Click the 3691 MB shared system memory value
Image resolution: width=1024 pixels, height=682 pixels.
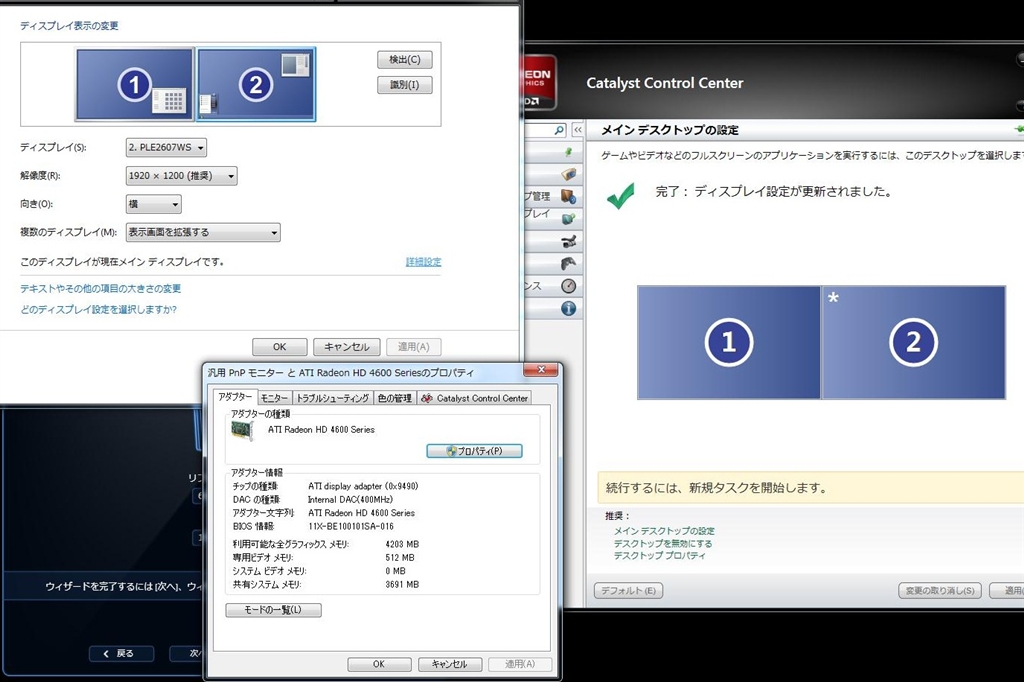(x=402, y=585)
